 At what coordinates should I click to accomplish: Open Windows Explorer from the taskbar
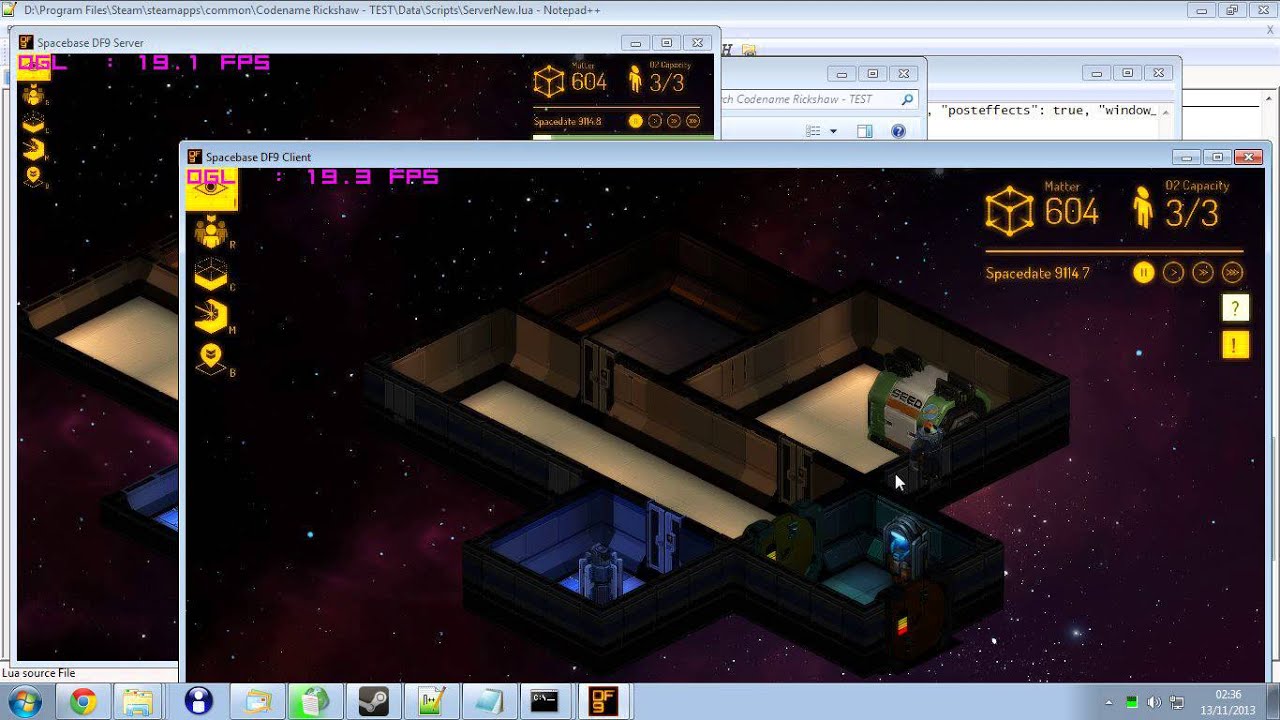(x=137, y=701)
